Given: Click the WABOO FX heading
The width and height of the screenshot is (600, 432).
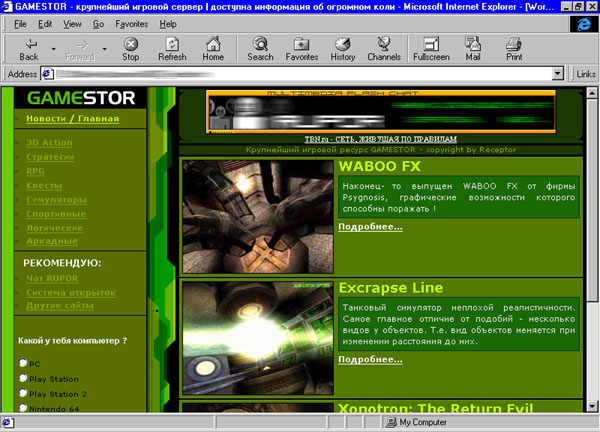Looking at the screenshot, I should tap(380, 166).
